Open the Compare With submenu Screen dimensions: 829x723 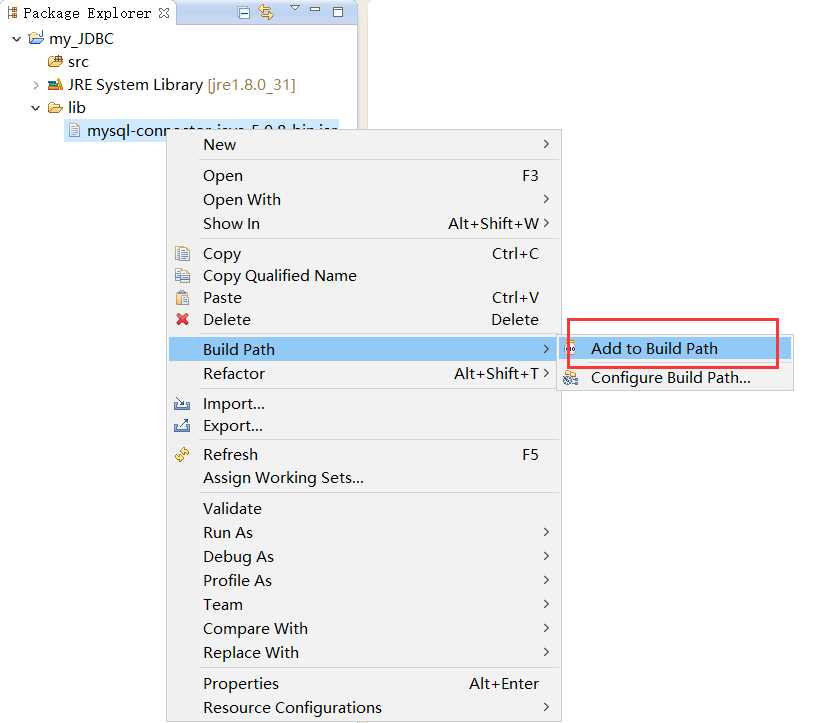point(364,628)
